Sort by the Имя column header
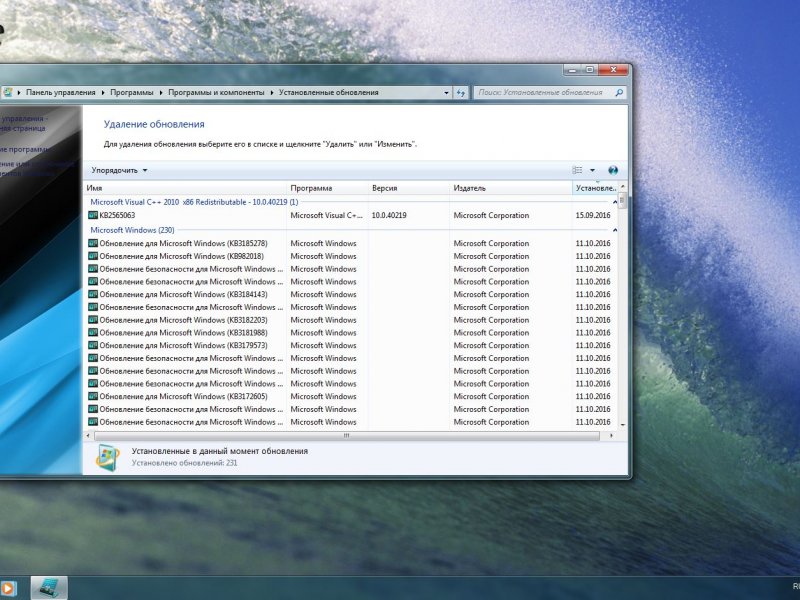 click(x=185, y=188)
